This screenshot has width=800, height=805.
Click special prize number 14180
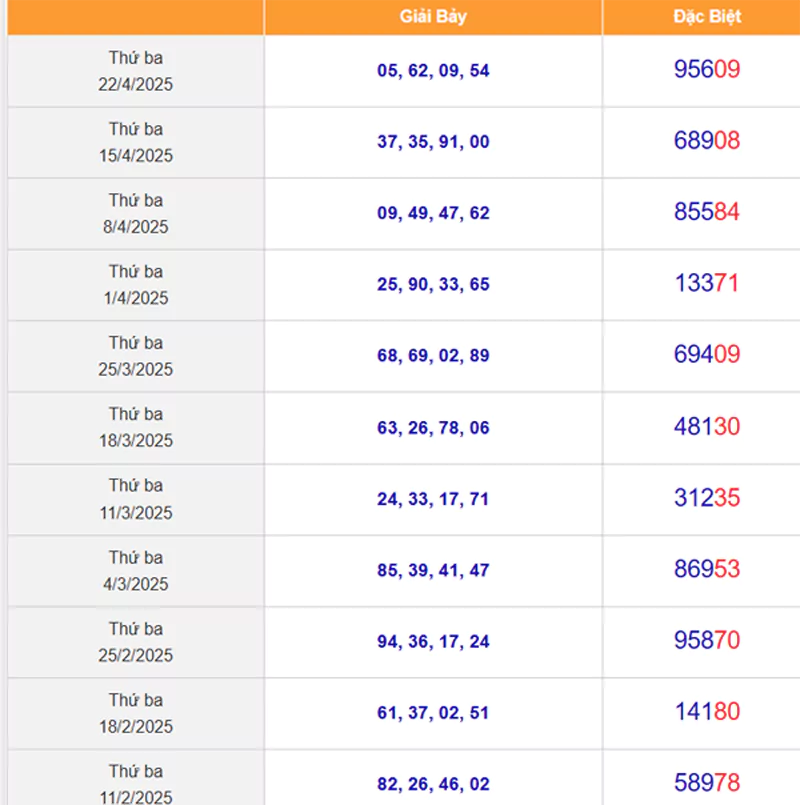point(706,712)
